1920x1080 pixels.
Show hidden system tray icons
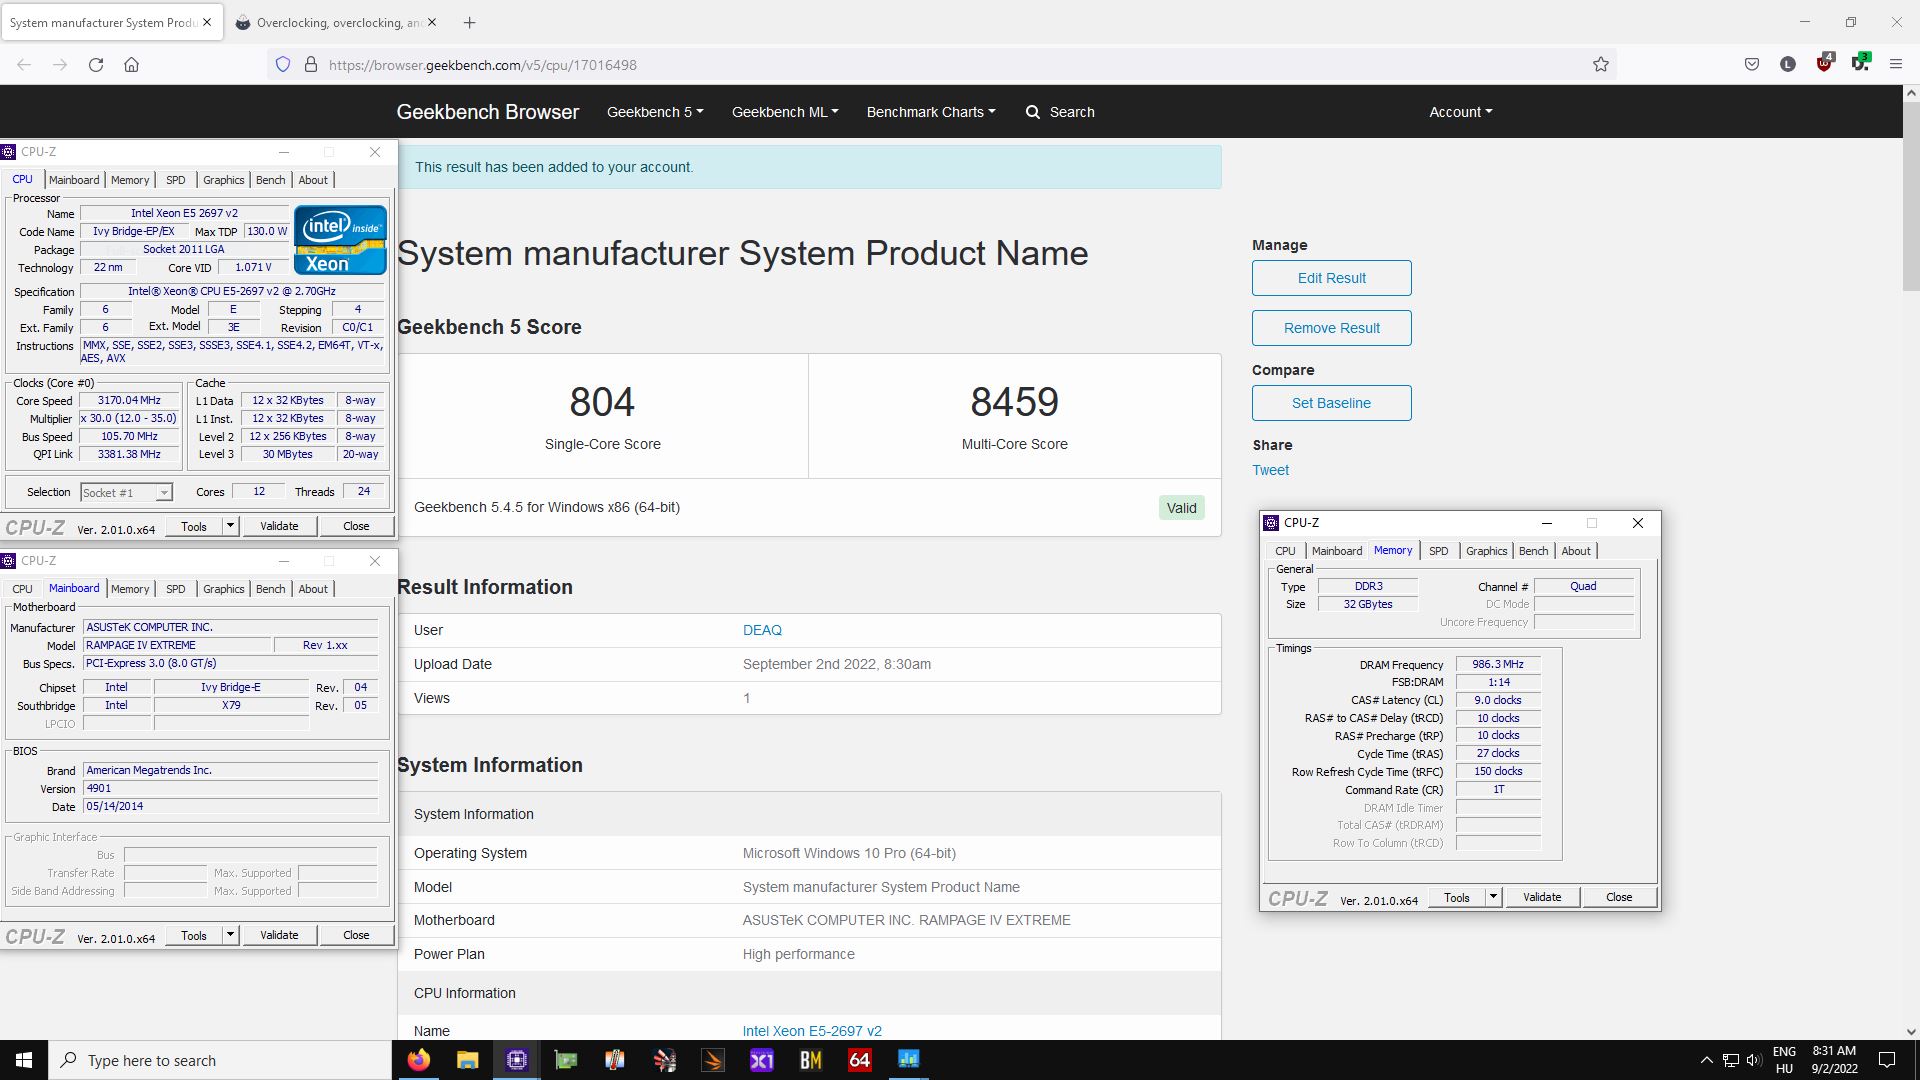(x=1706, y=1060)
